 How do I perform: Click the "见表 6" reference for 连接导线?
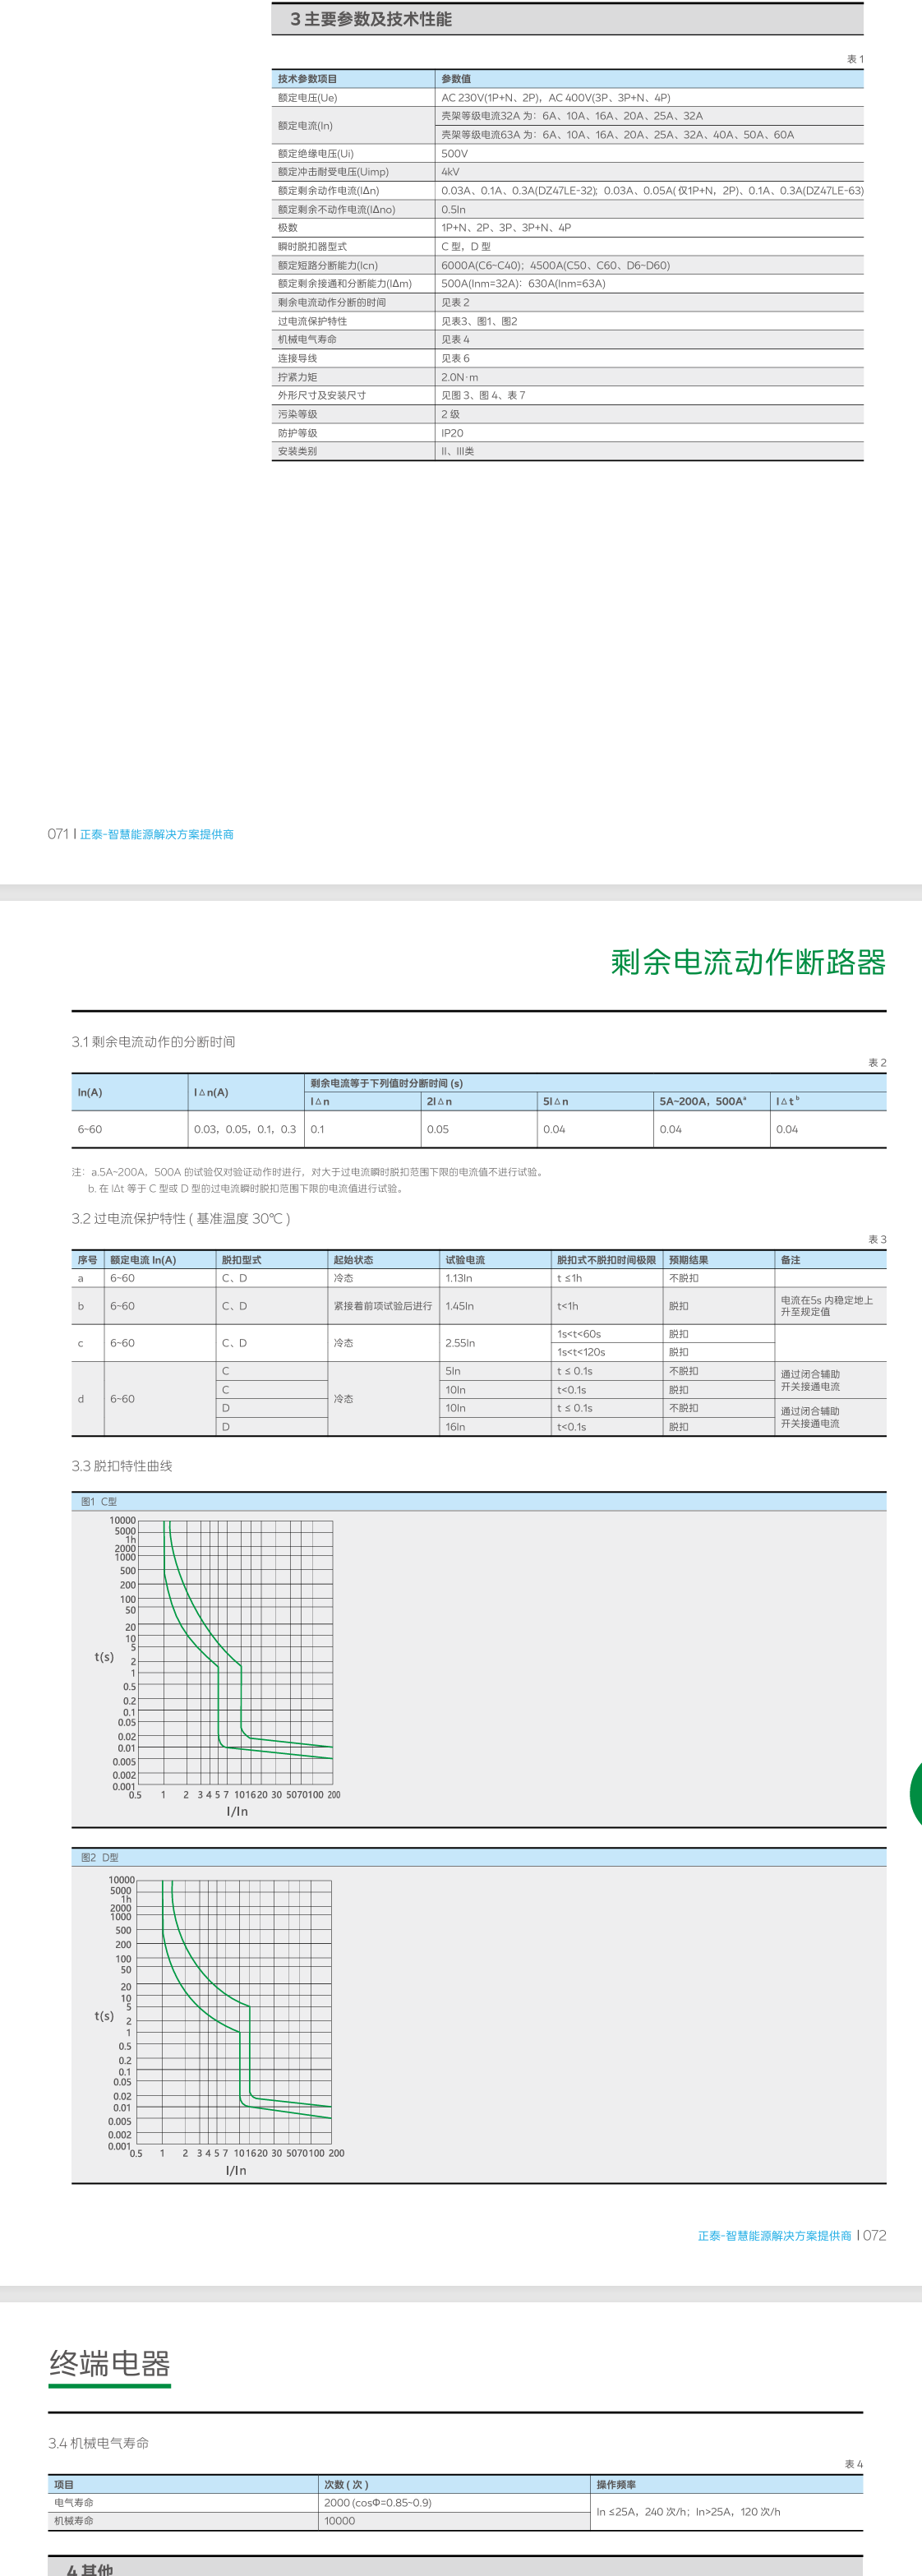455,358
